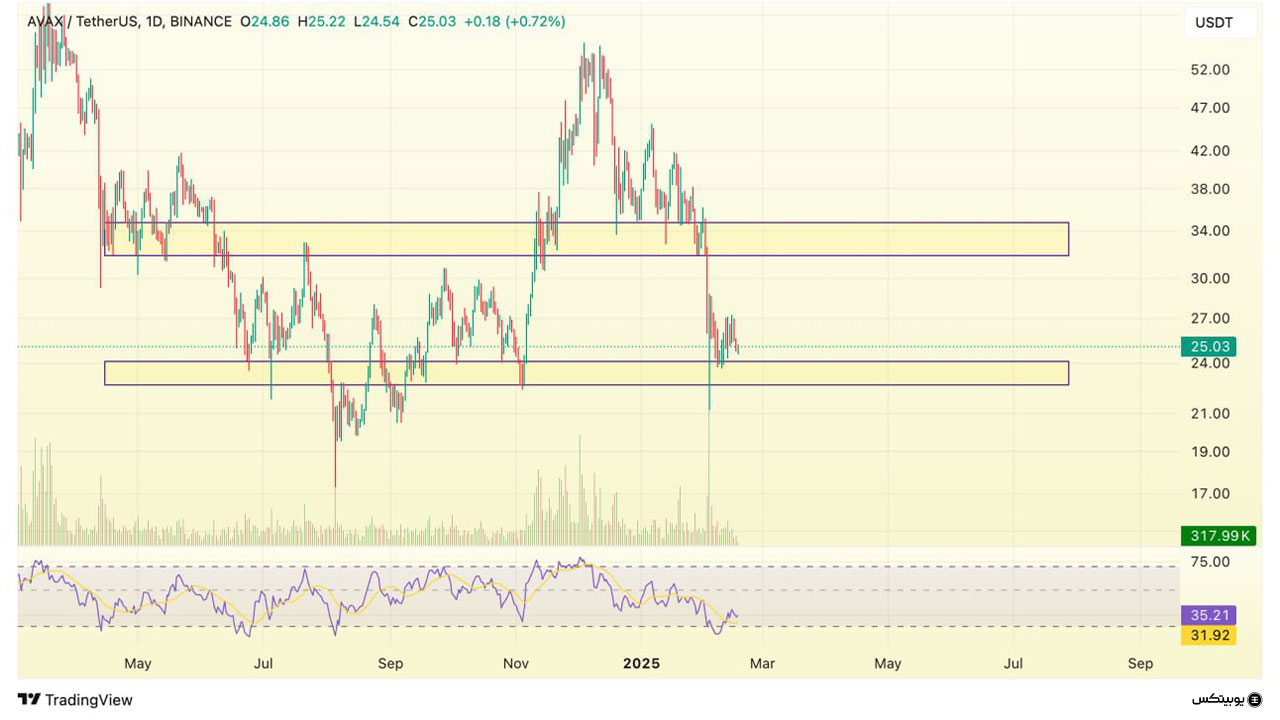Viewport: 1280px width, 720px height.
Task: Click the Arabic watermark logo icon
Action: click(1254, 700)
